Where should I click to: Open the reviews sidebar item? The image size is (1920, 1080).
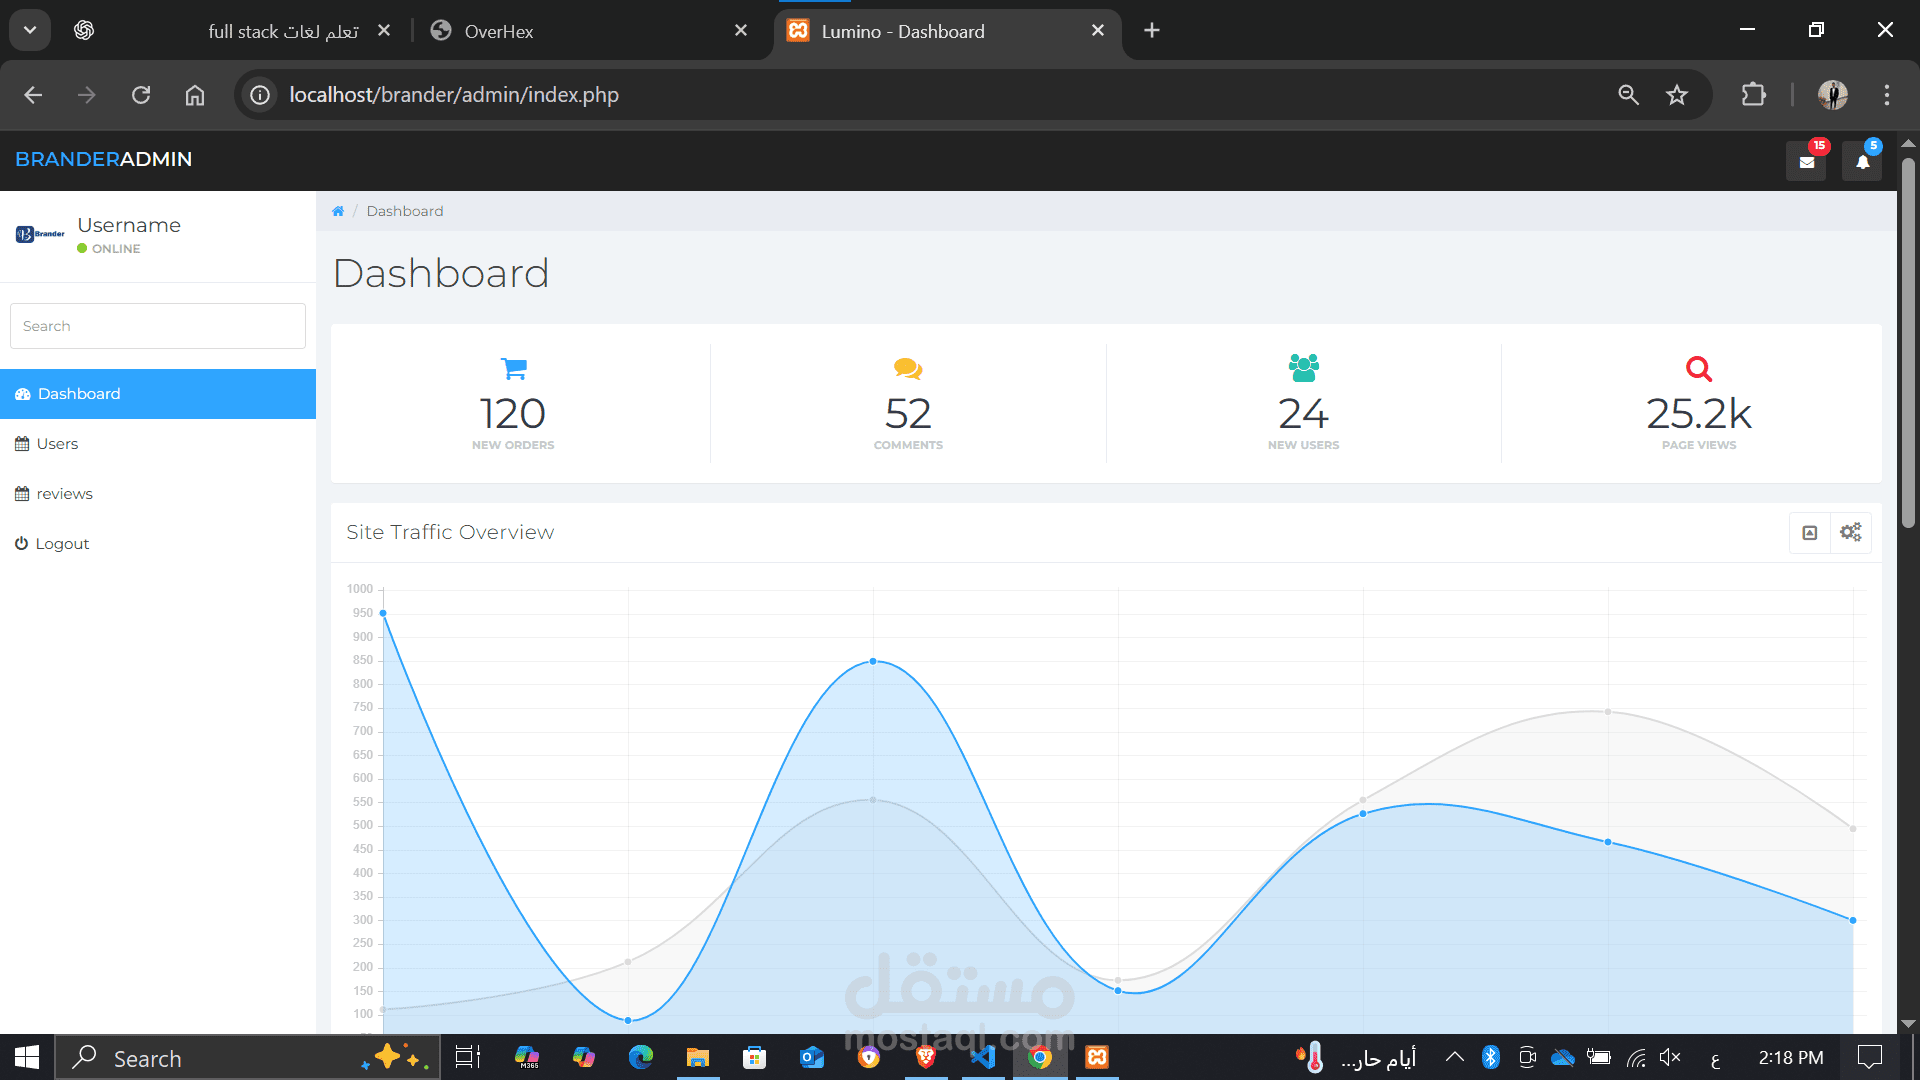pyautogui.click(x=64, y=494)
